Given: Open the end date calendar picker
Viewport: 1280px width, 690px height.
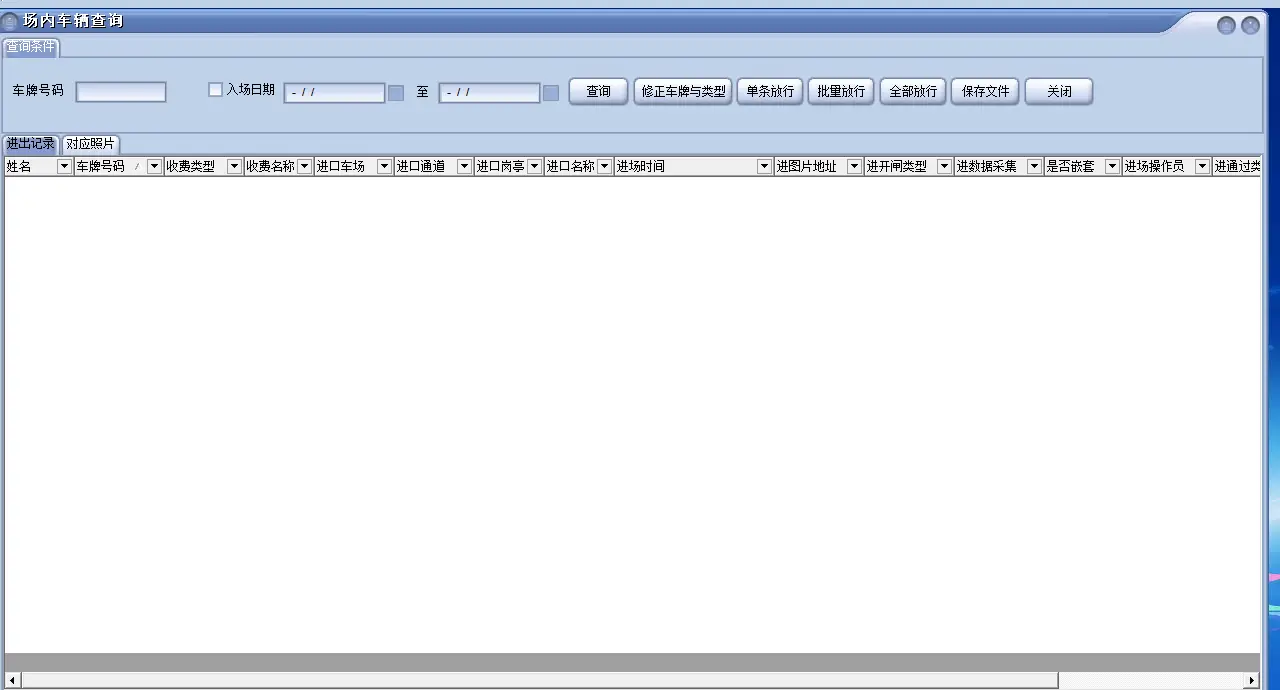Looking at the screenshot, I should click(551, 93).
